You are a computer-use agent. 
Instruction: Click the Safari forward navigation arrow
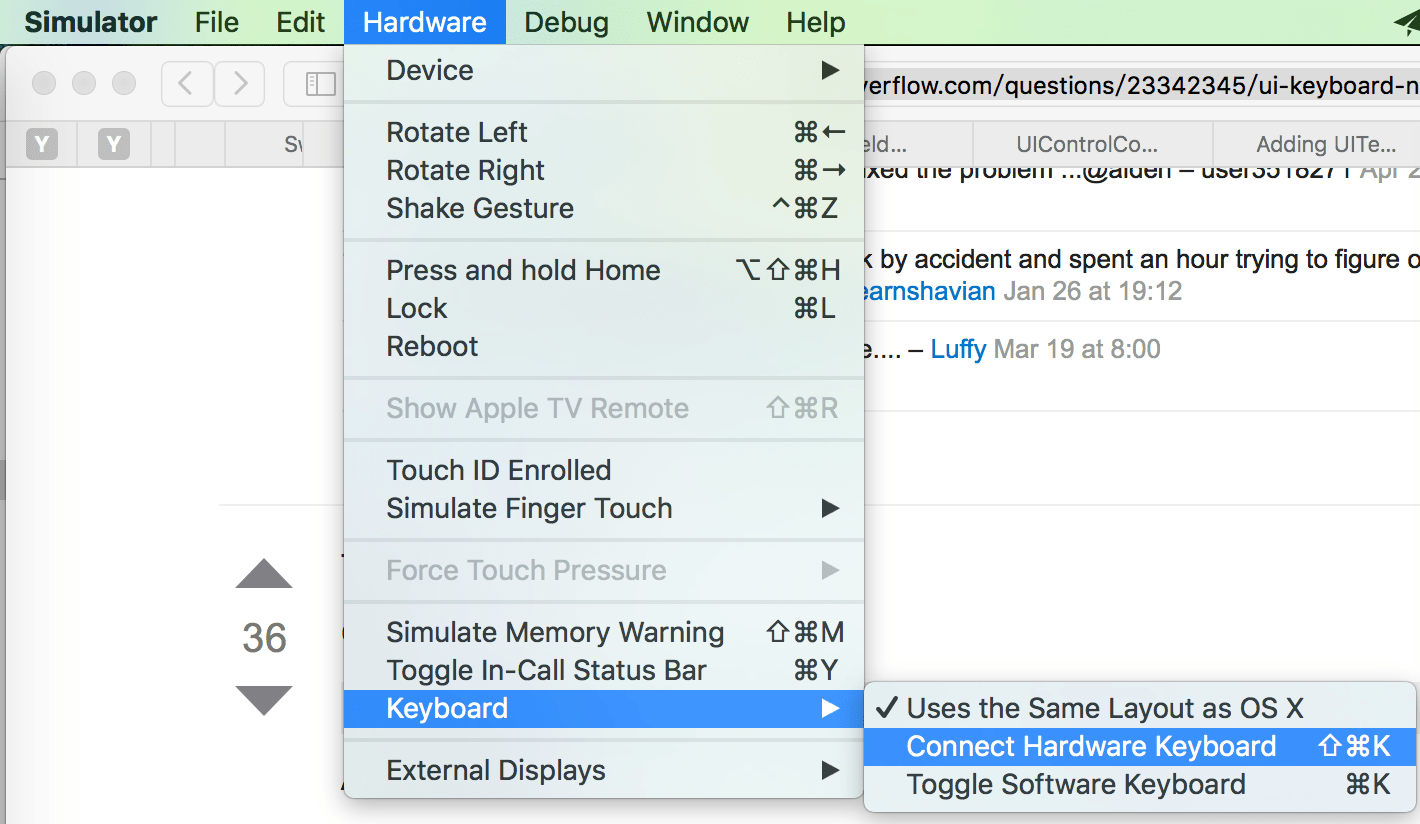click(x=239, y=84)
